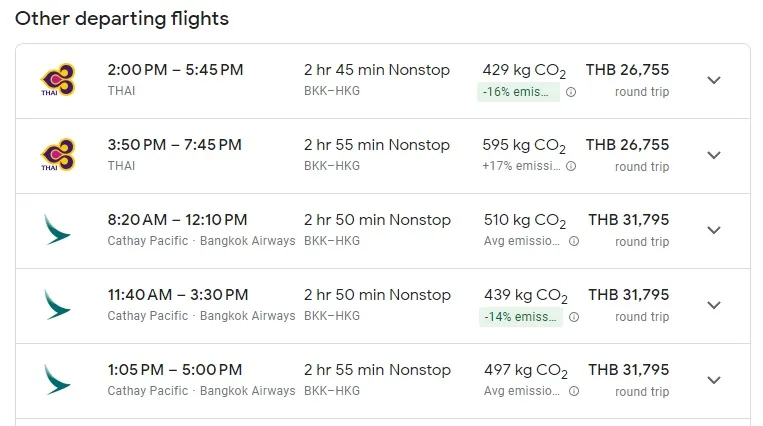Click the THAI airline logo on 2:00 PM flight
The image size is (763, 426).
(58, 80)
